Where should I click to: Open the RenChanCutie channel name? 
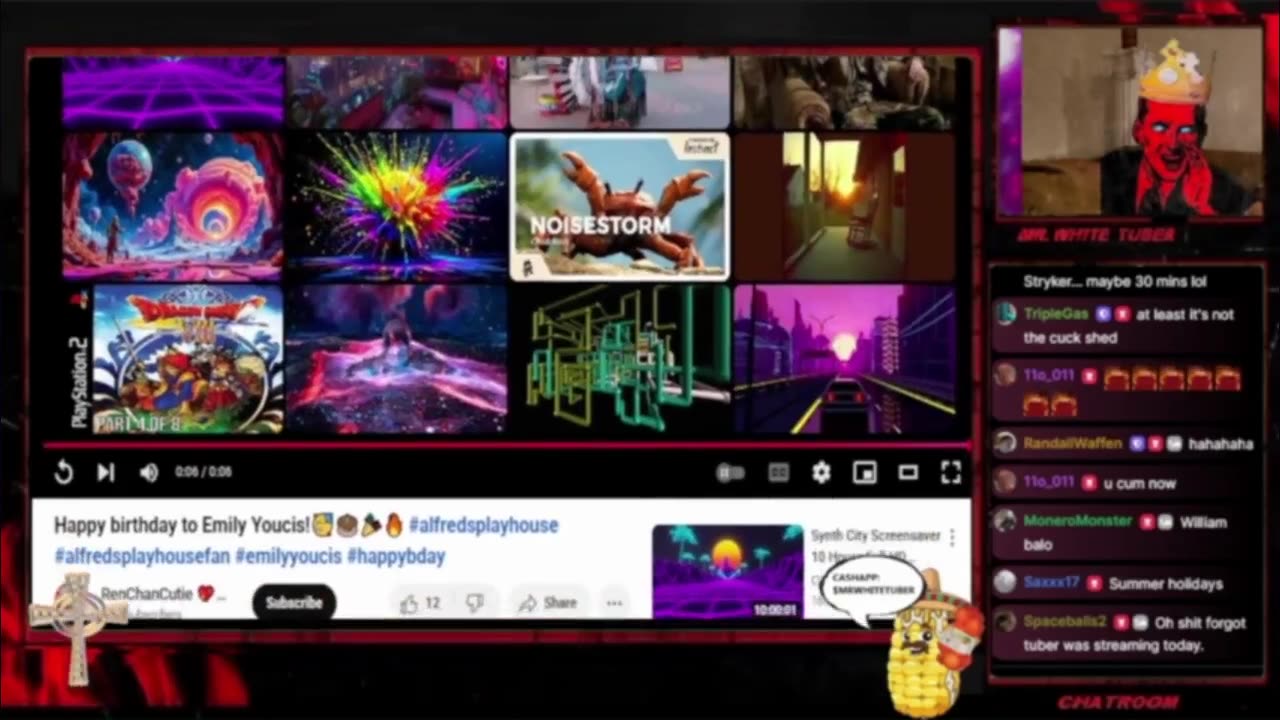[146, 594]
